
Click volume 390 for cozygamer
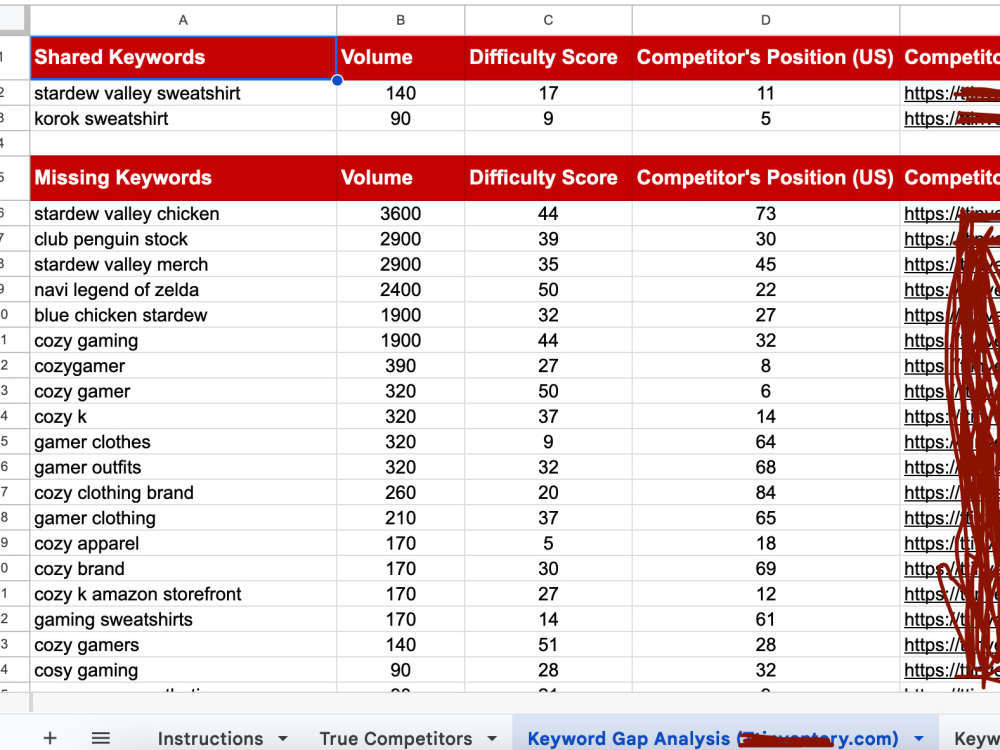coord(401,366)
